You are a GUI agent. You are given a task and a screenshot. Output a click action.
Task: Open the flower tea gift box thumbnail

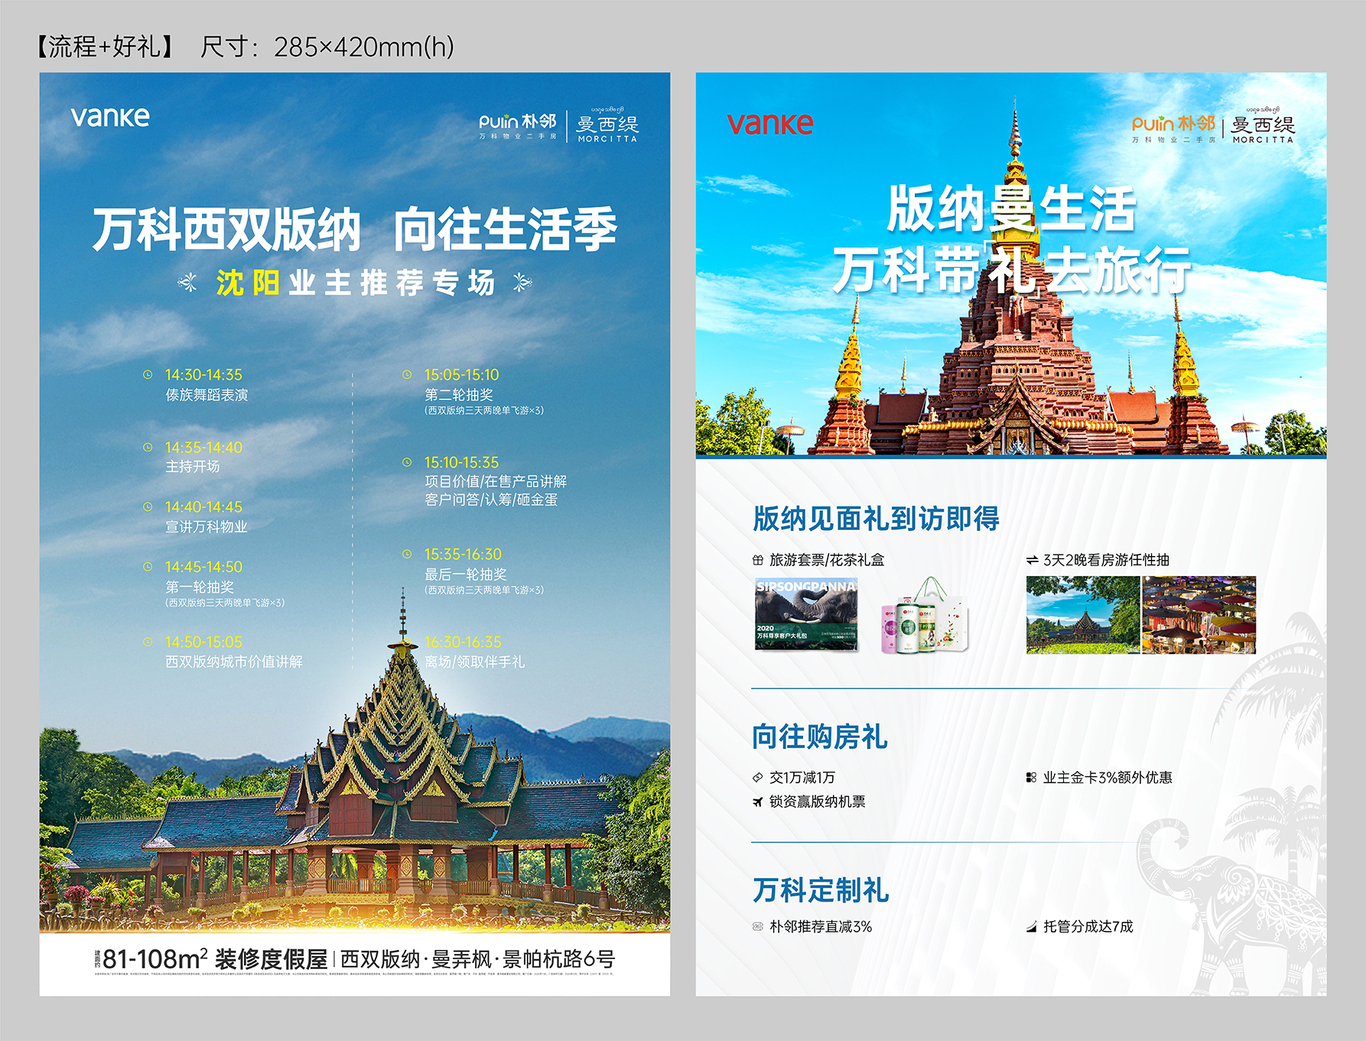point(925,615)
